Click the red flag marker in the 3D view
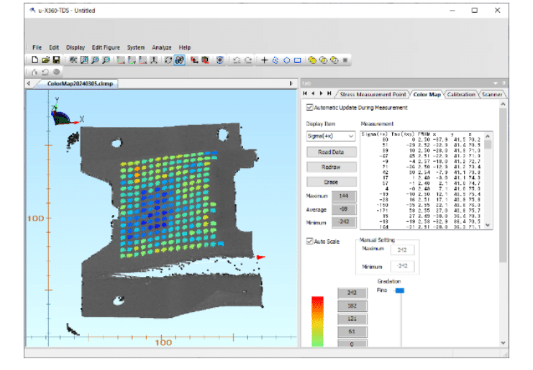The image size is (533, 370). (260, 257)
